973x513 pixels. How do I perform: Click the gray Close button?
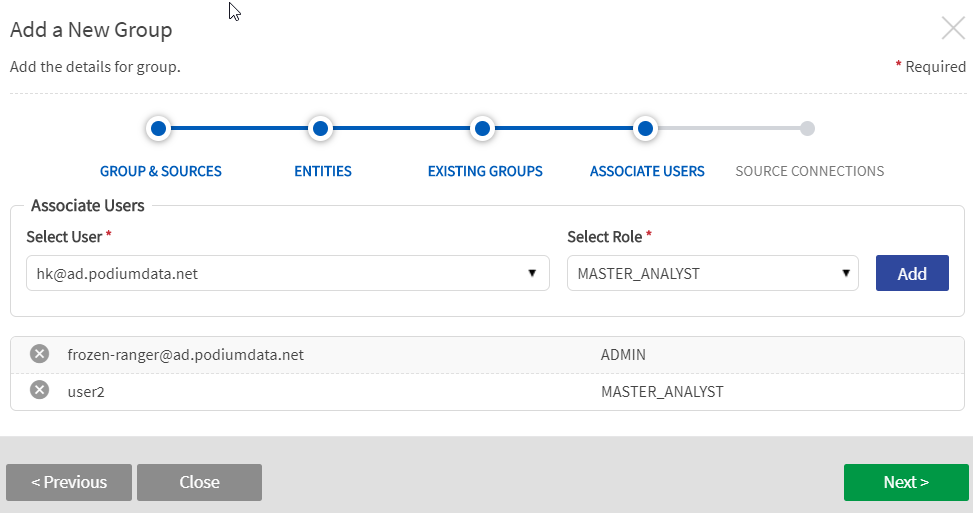199,482
